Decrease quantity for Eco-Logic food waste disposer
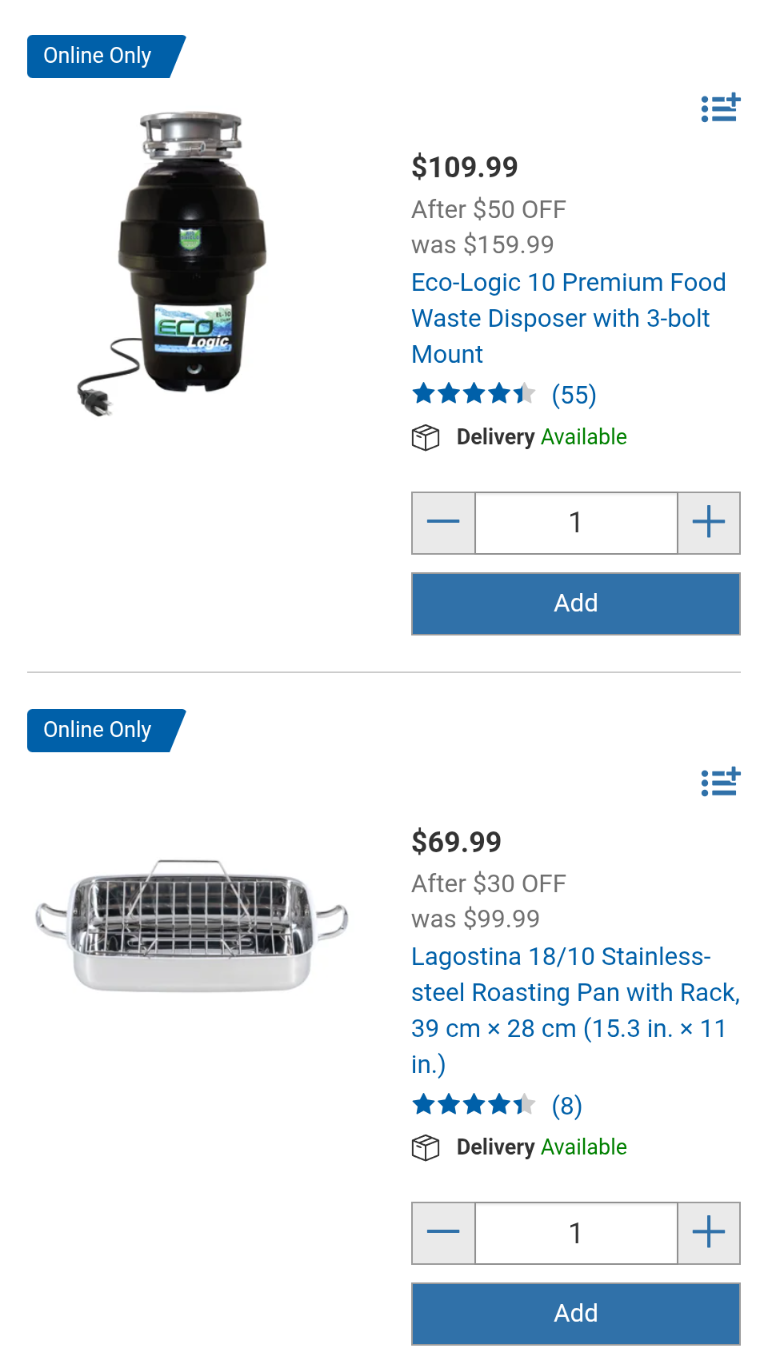The width and height of the screenshot is (768, 1361). coord(443,522)
